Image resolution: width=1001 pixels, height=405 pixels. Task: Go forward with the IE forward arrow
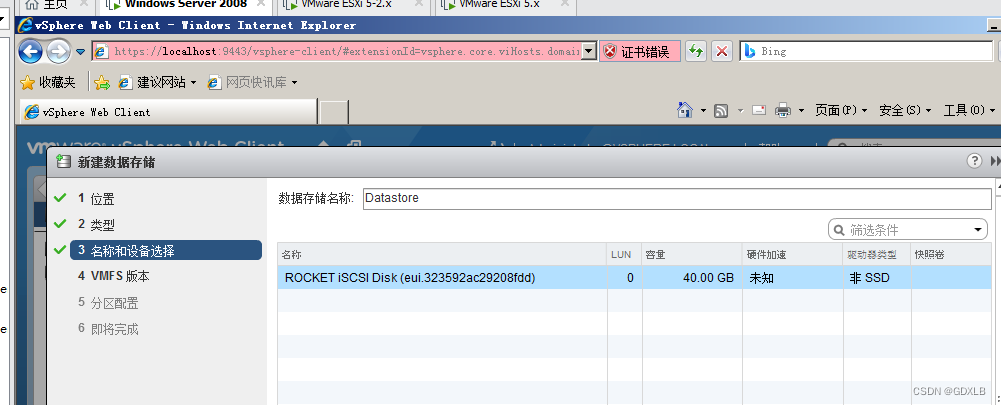click(x=58, y=51)
